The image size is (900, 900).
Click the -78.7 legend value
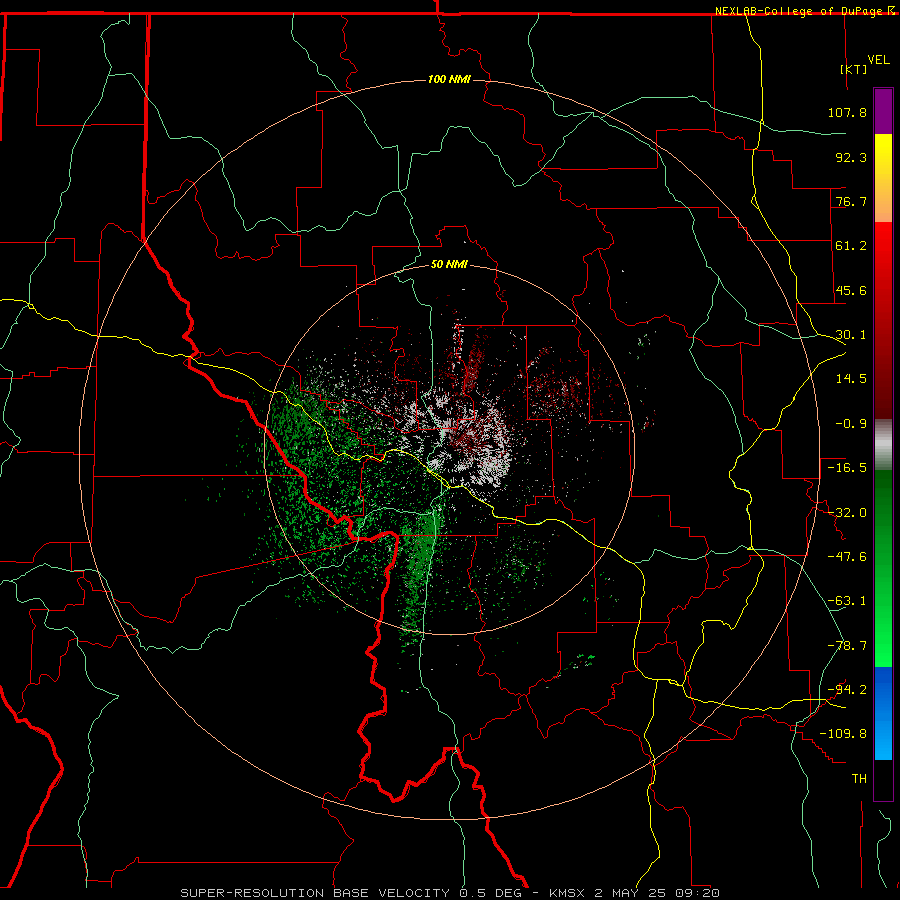click(847, 646)
